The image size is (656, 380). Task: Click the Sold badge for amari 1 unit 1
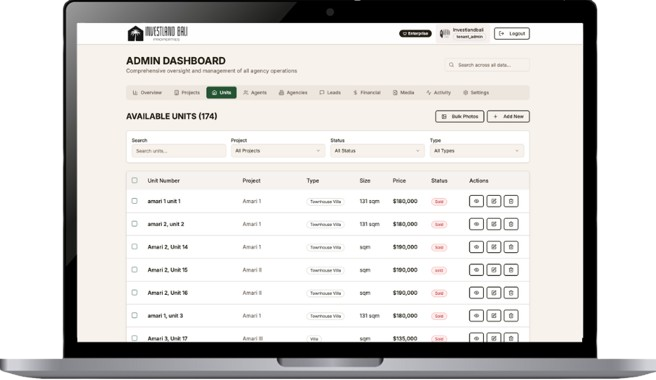[x=439, y=202]
